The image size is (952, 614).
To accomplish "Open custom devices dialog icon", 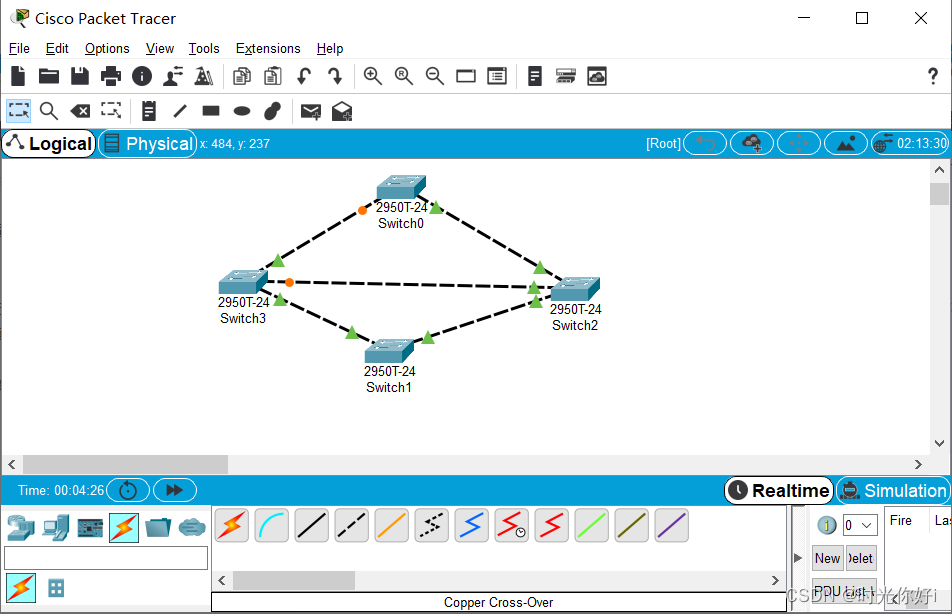I will click(497, 77).
